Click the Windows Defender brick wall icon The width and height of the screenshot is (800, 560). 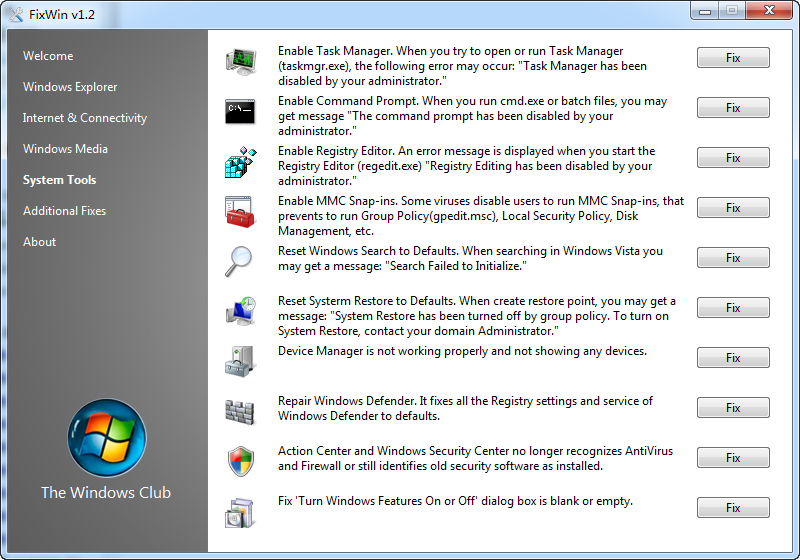tap(240, 412)
